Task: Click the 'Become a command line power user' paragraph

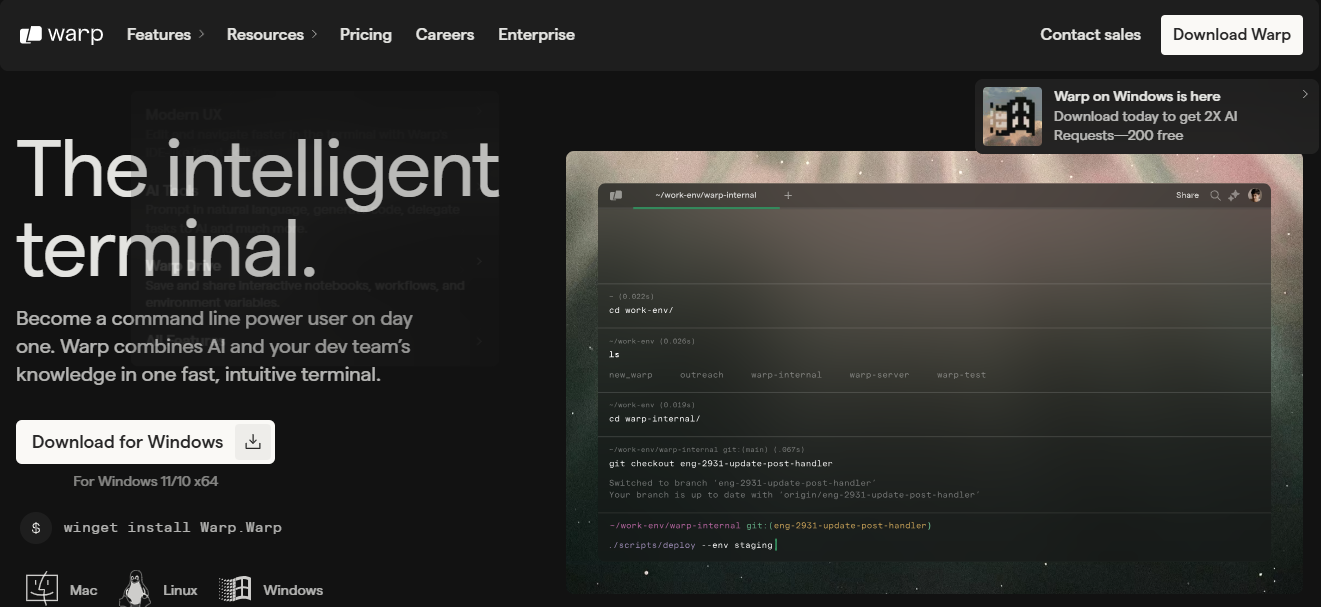Action: point(214,347)
